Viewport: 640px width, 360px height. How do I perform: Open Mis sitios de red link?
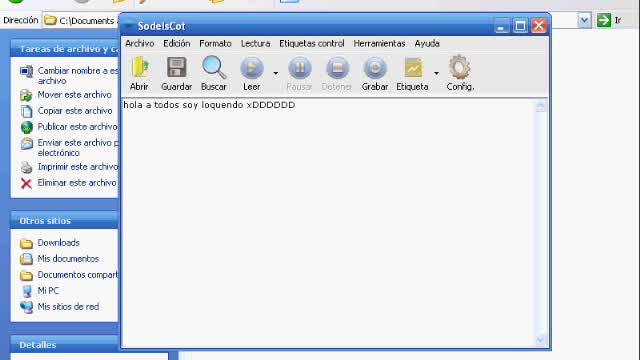click(68, 307)
